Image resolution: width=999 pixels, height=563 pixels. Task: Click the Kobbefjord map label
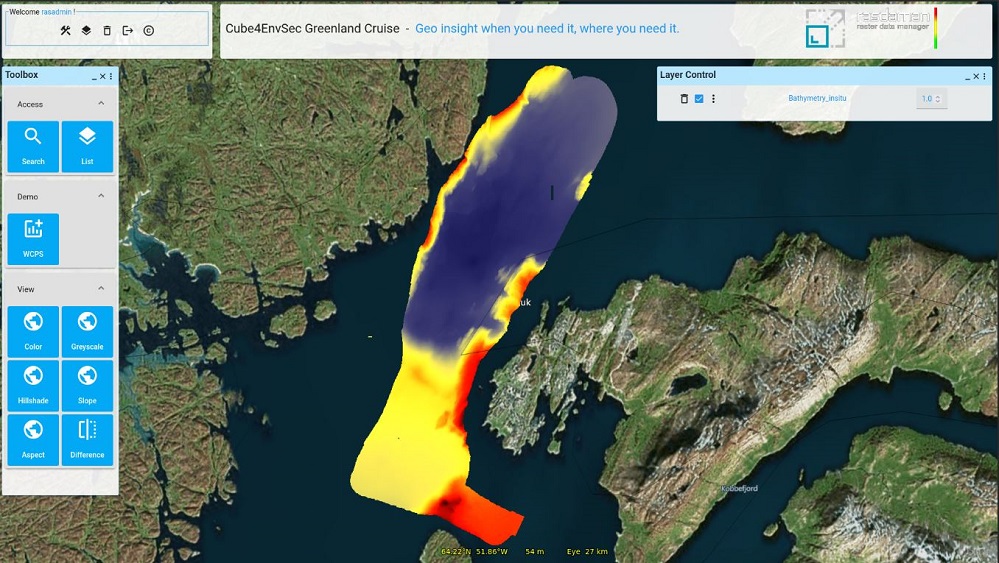740,488
